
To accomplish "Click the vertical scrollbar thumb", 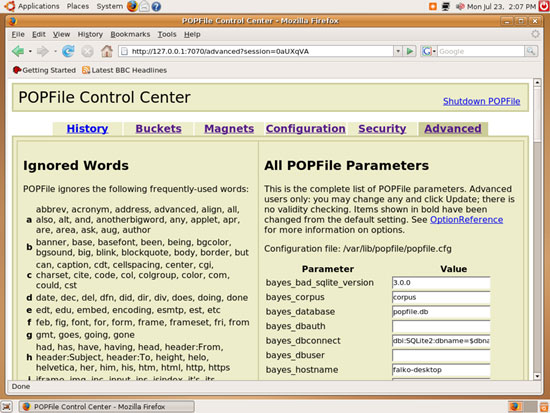I will pos(537,114).
